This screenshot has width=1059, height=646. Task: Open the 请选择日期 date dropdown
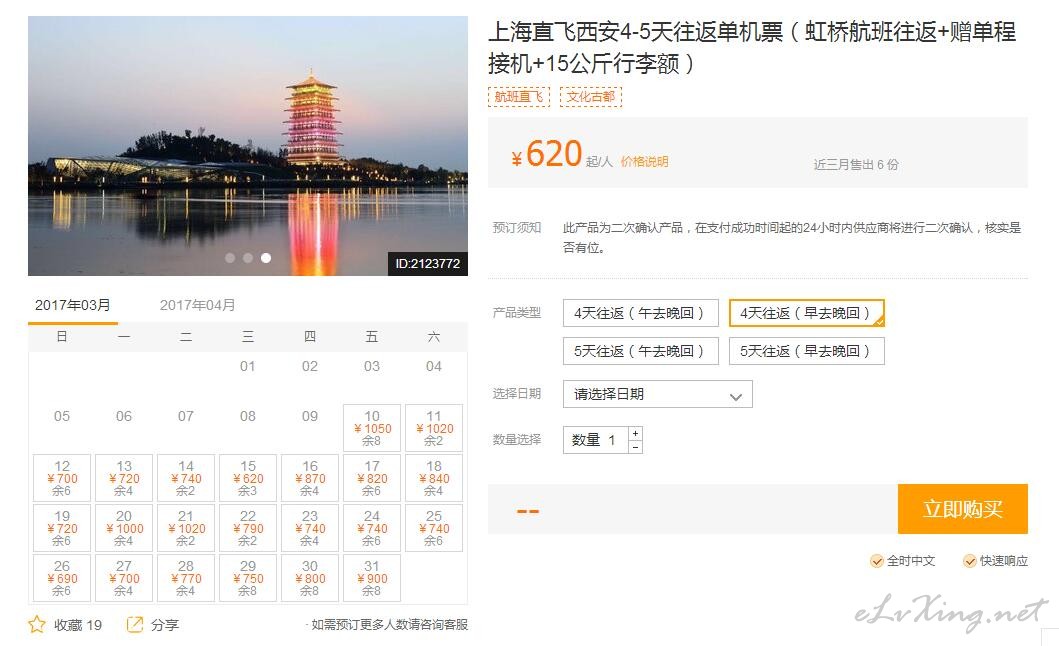pos(658,394)
